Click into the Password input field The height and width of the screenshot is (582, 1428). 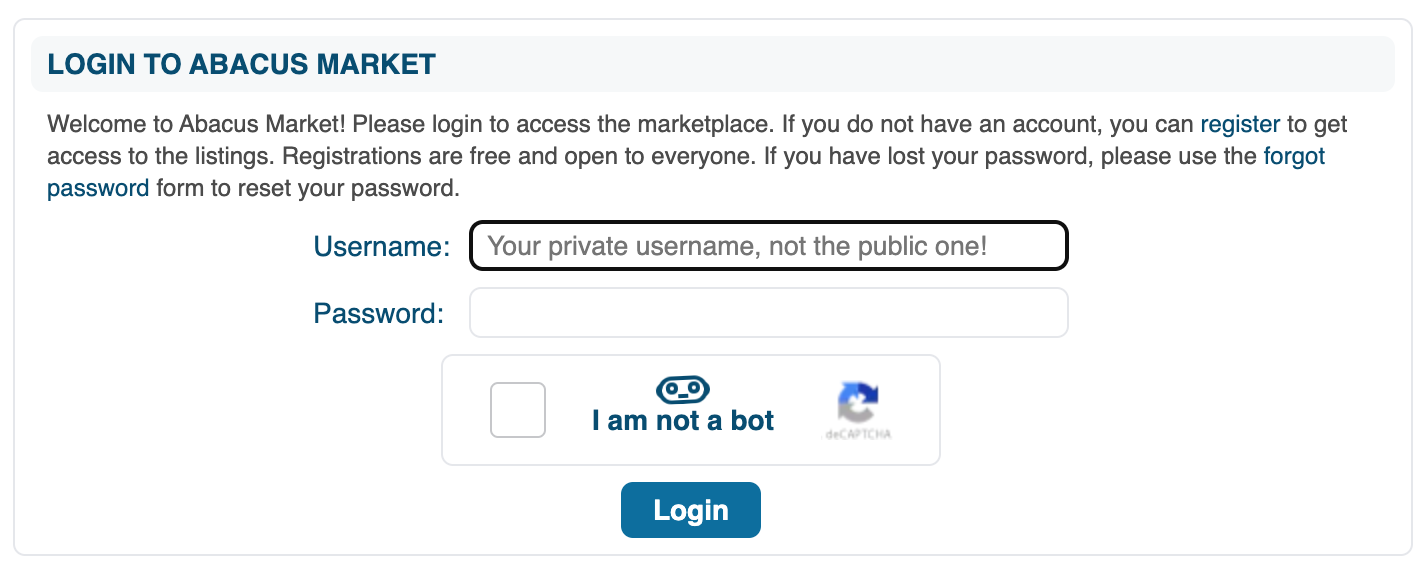pyautogui.click(x=768, y=313)
